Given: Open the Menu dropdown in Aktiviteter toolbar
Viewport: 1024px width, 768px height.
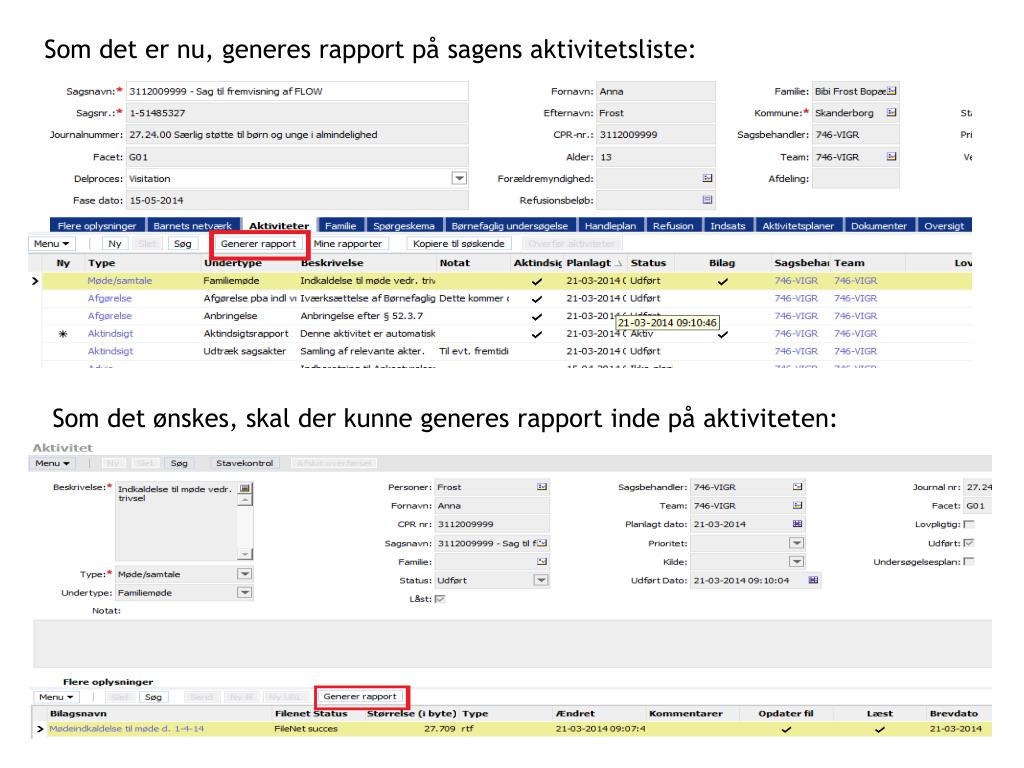Looking at the screenshot, I should pos(52,244).
